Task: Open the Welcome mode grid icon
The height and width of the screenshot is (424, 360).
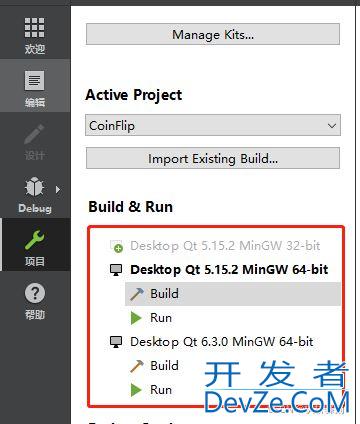Action: click(34, 28)
